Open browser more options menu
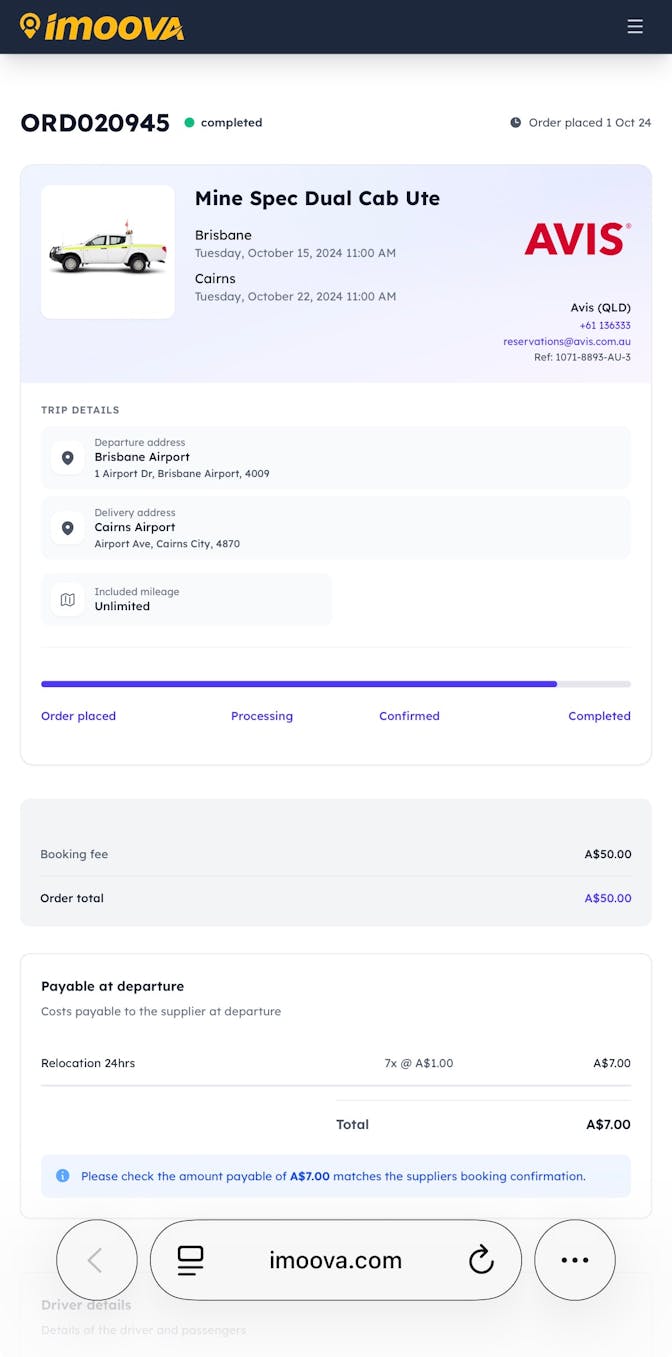Viewport: 672px width, 1357px height. tap(575, 1260)
